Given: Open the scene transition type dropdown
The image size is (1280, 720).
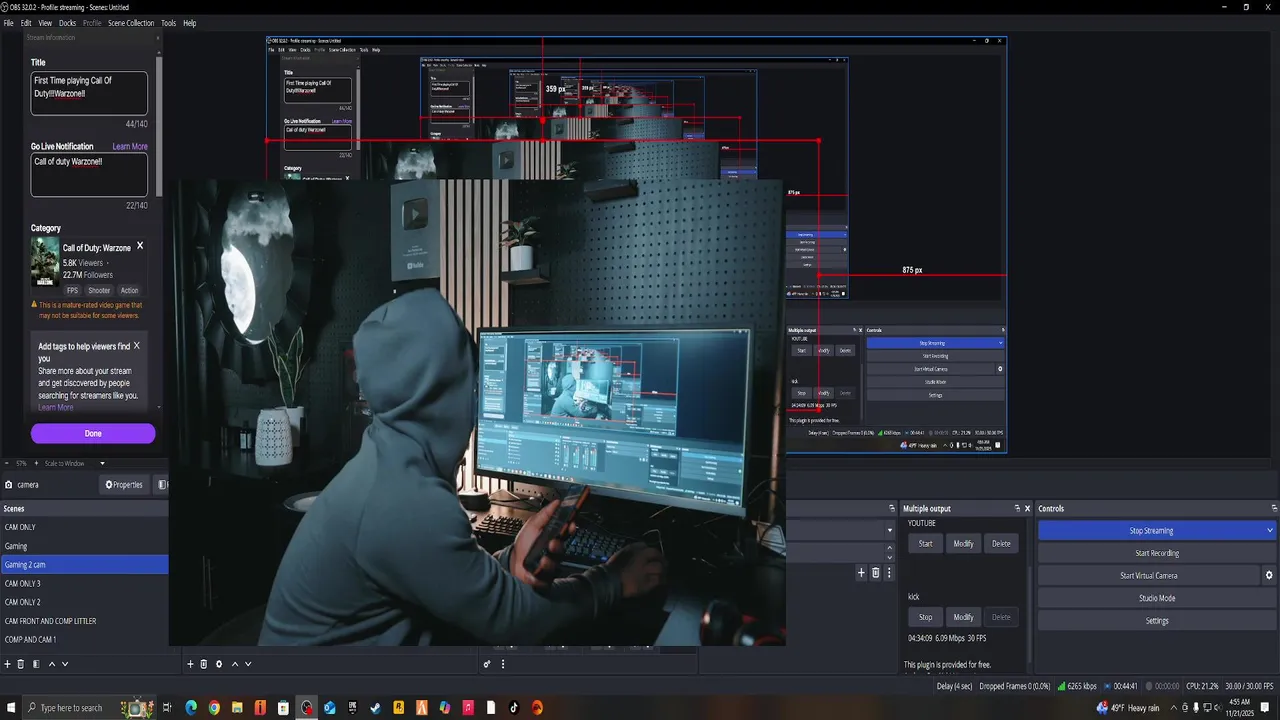Looking at the screenshot, I should click(x=890, y=530).
